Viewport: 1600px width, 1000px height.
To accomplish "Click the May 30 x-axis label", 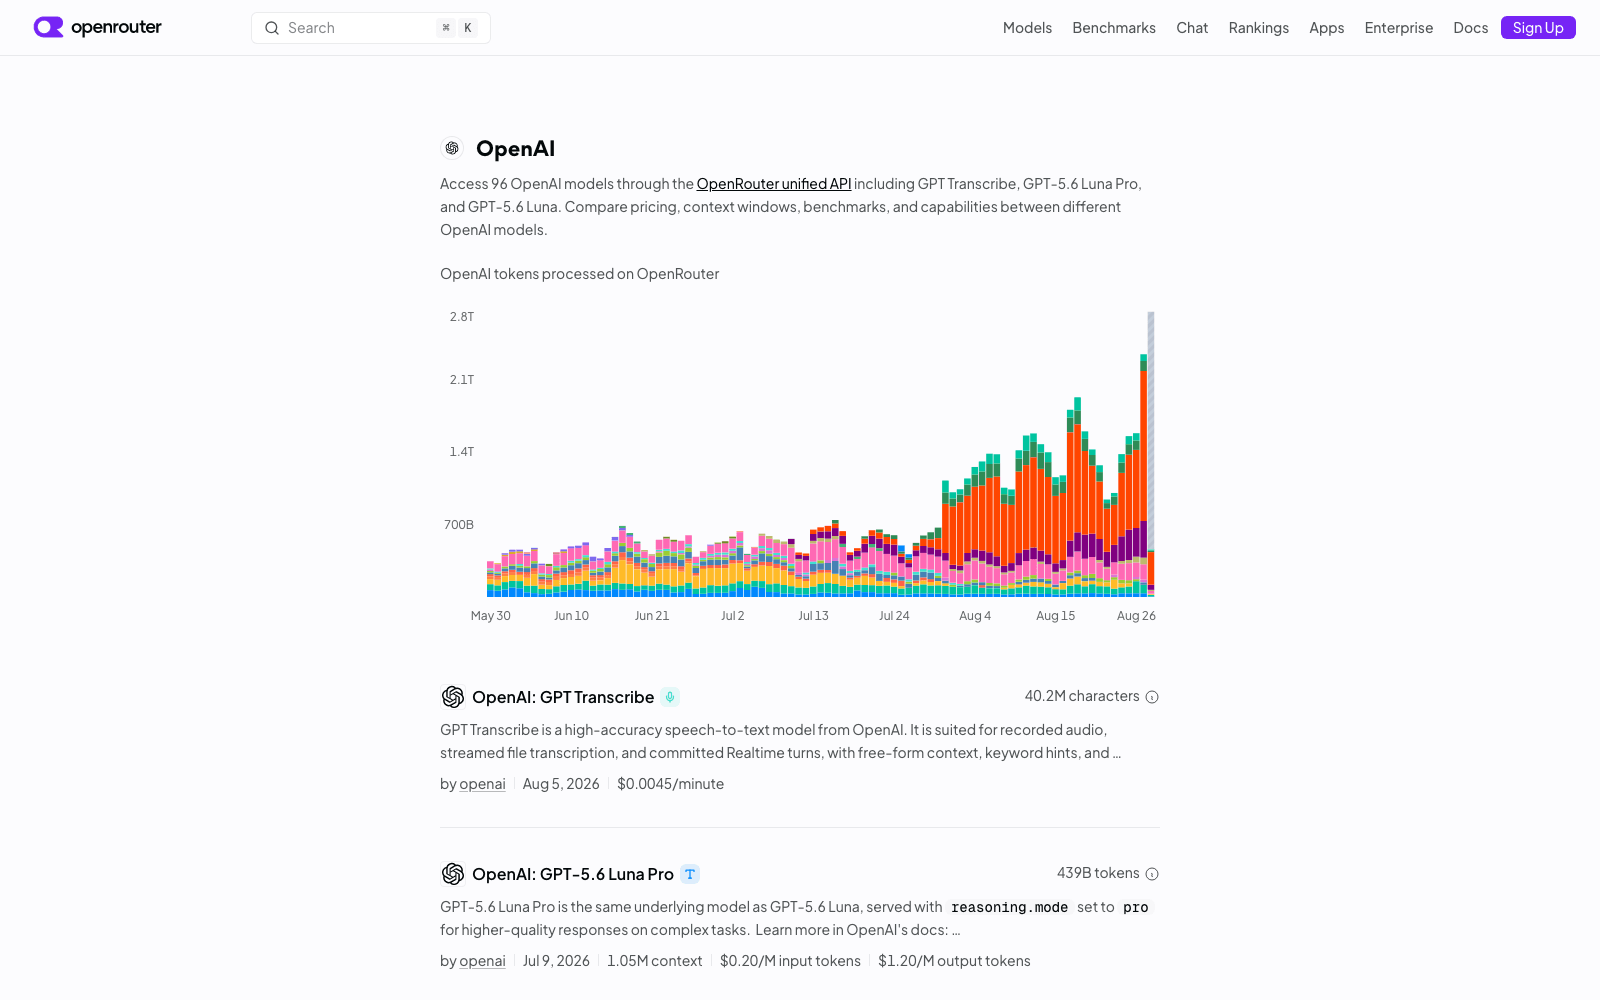I will [491, 616].
